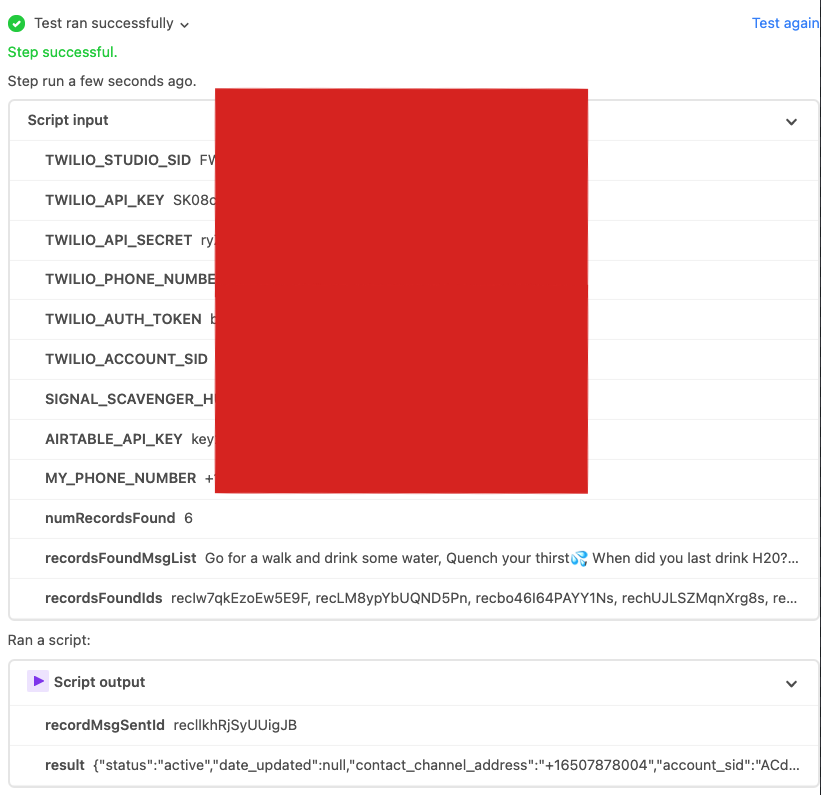Click the recordsFoundIds record list
Screen dimensions: 821x795
pos(484,598)
